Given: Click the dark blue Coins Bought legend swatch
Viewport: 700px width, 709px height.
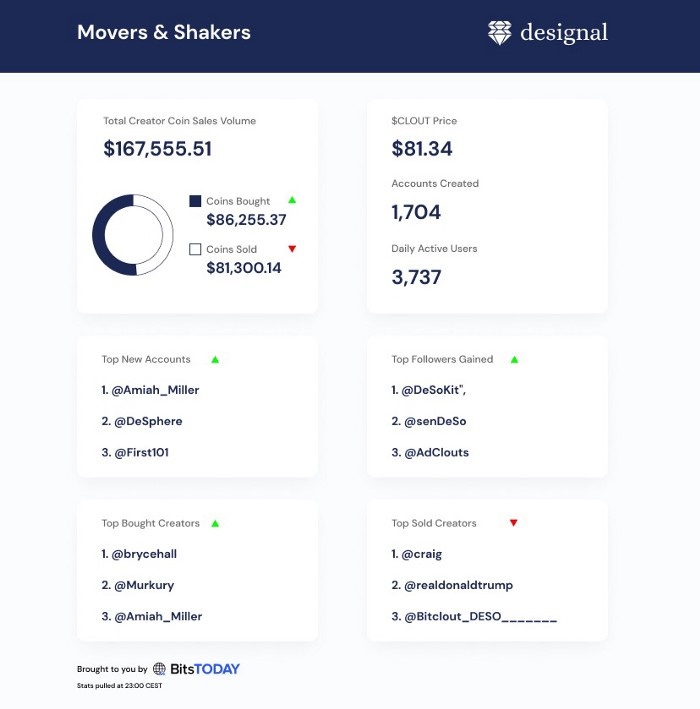Looking at the screenshot, I should 195,201.
